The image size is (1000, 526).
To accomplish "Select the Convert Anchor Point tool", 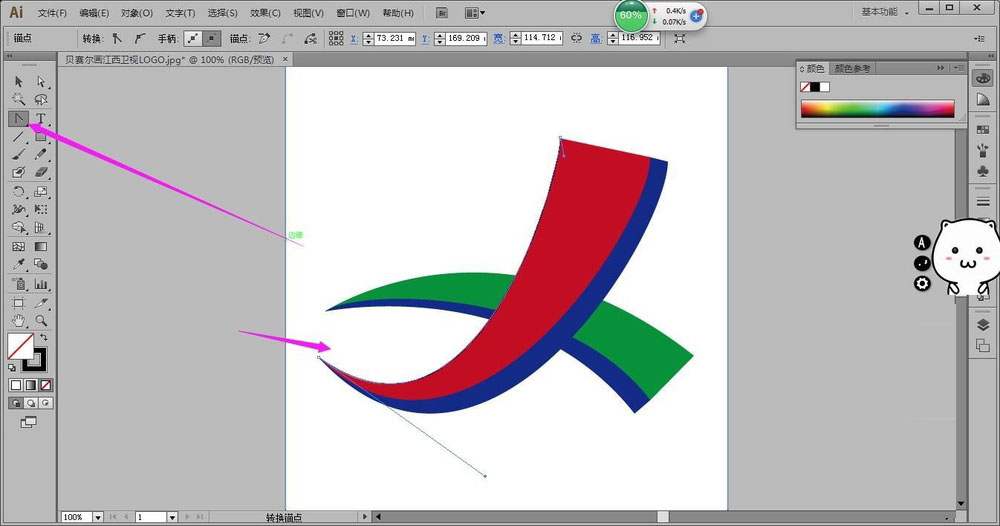I will pyautogui.click(x=18, y=119).
